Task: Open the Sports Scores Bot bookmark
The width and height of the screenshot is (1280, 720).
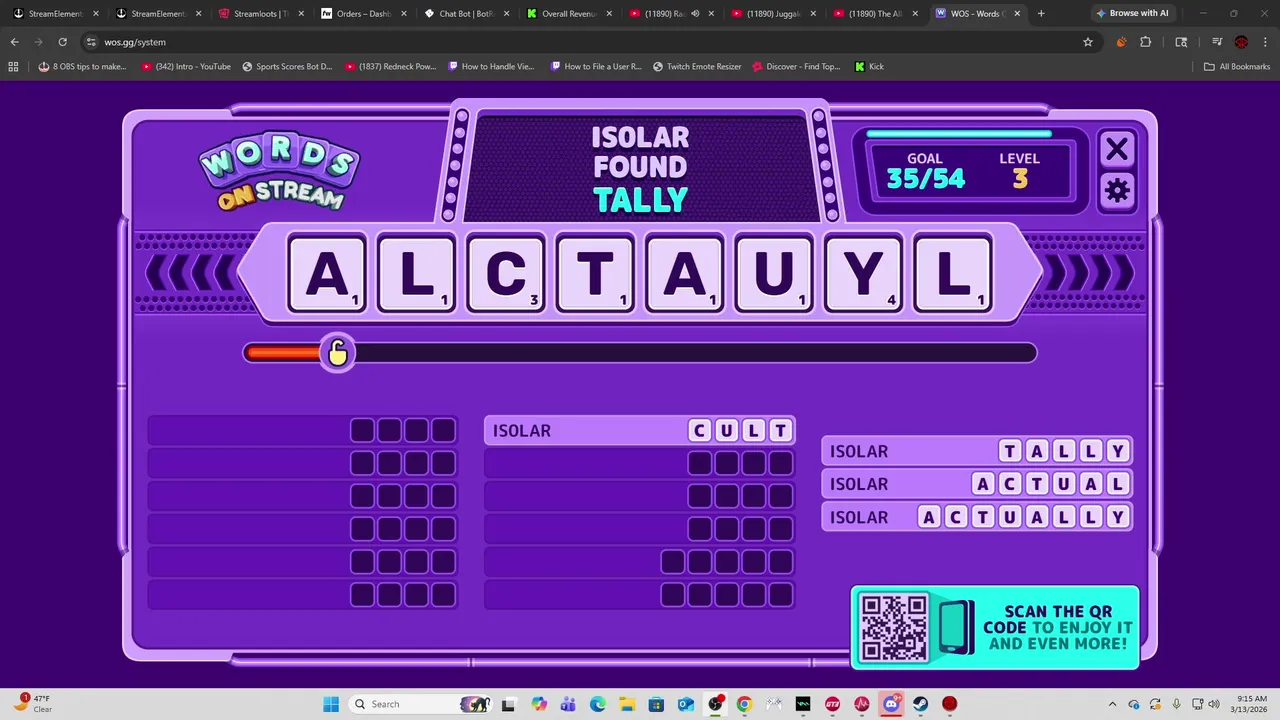Action: 287,66
